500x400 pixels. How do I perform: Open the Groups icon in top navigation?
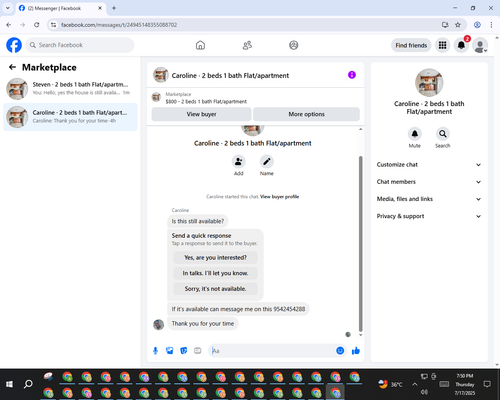click(x=294, y=45)
